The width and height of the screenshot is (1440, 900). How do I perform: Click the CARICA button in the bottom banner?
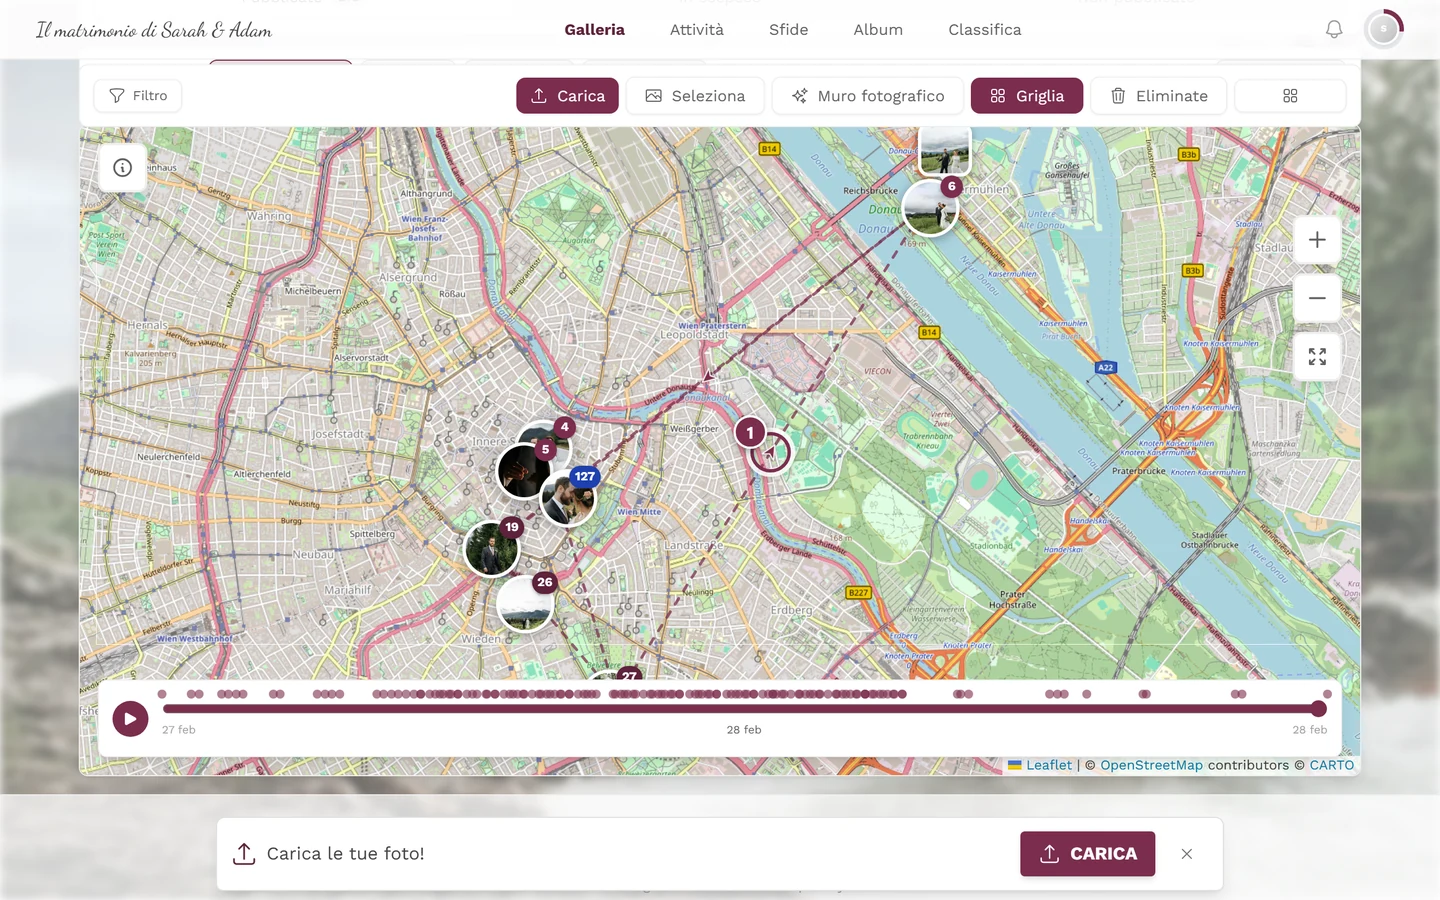click(x=1088, y=854)
